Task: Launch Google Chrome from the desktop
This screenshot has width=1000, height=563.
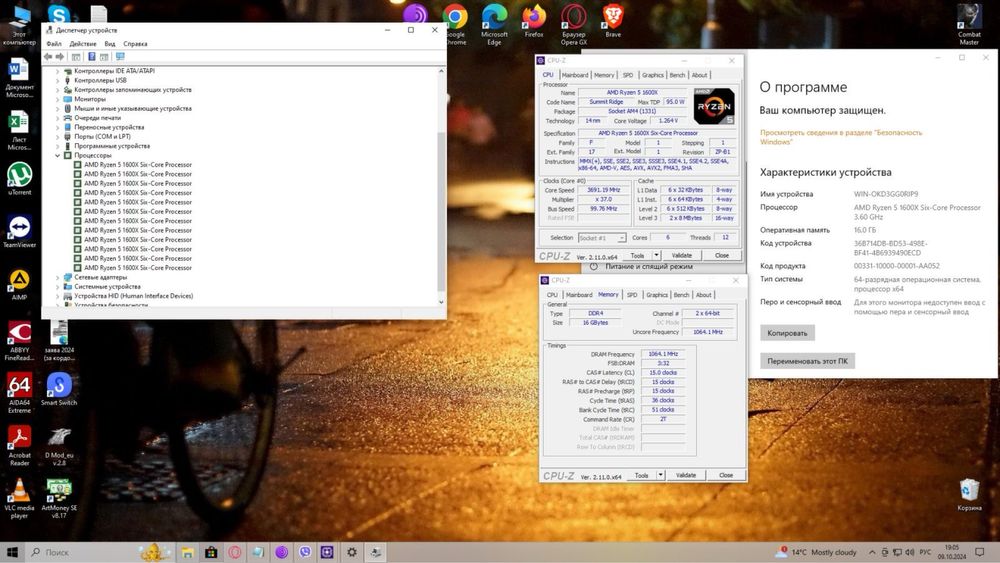Action: point(455,25)
